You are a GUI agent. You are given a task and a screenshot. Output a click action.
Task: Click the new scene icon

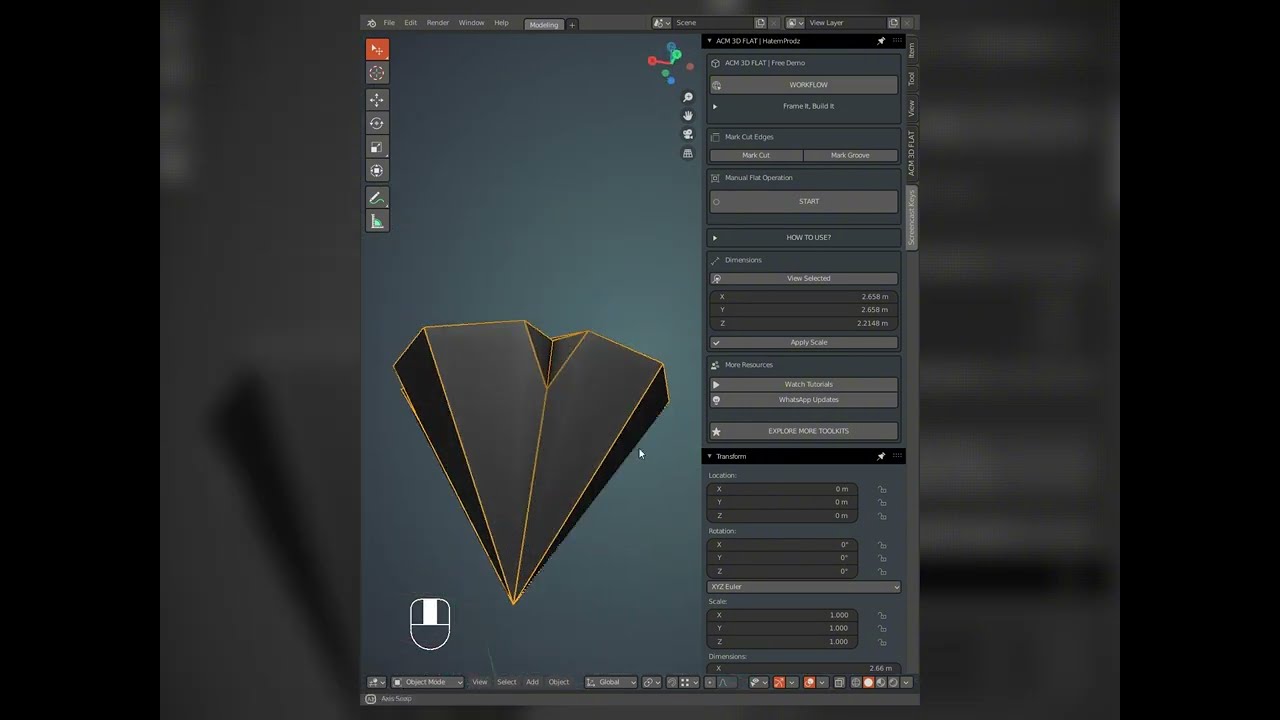[x=760, y=23]
